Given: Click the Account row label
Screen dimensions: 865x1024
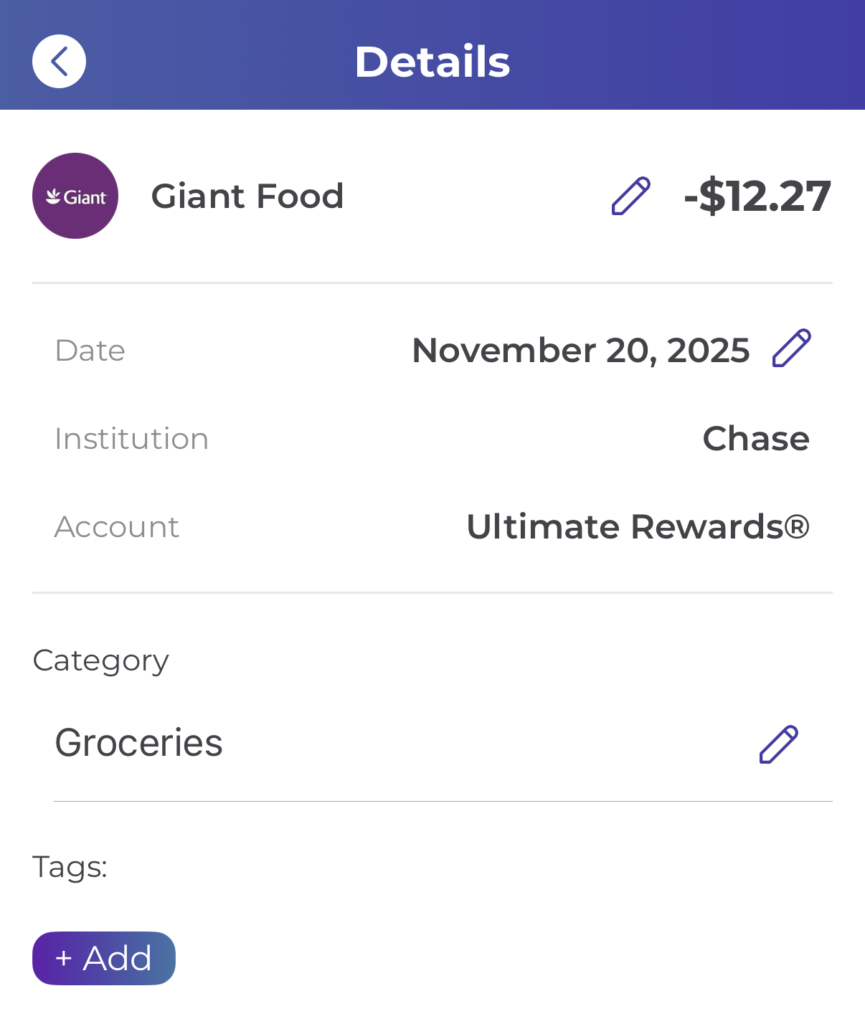Looking at the screenshot, I should click(x=116, y=526).
